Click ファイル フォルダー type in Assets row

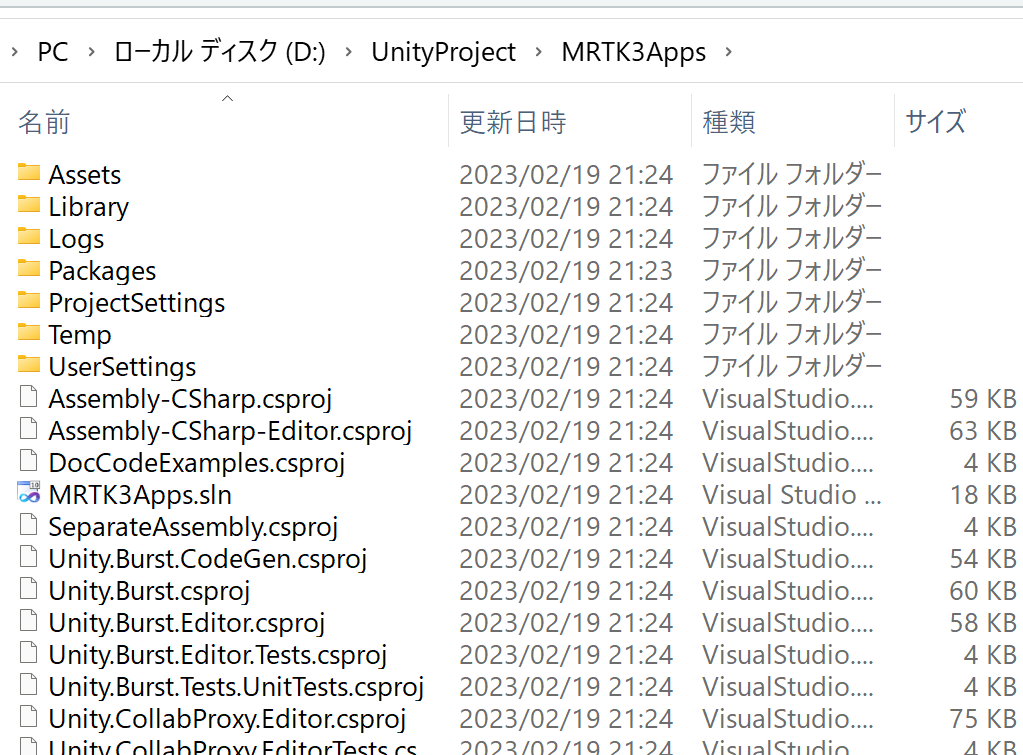[792, 175]
